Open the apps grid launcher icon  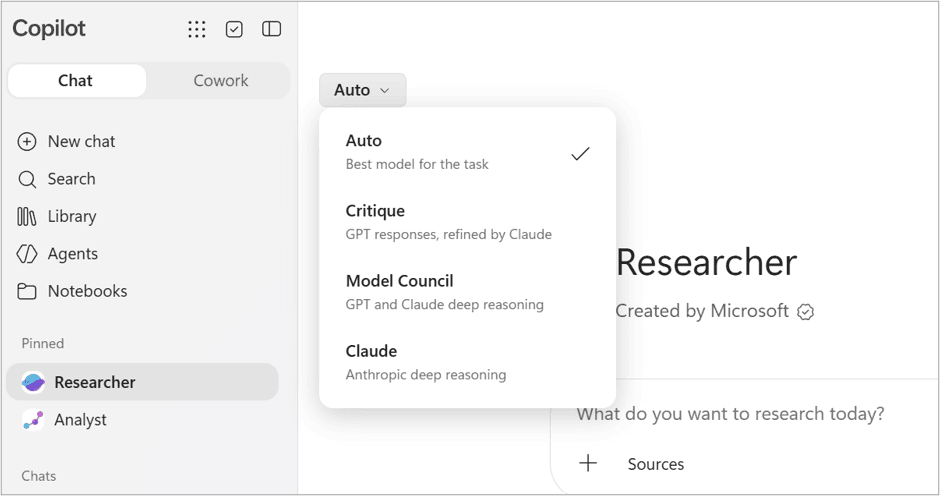coord(197,29)
